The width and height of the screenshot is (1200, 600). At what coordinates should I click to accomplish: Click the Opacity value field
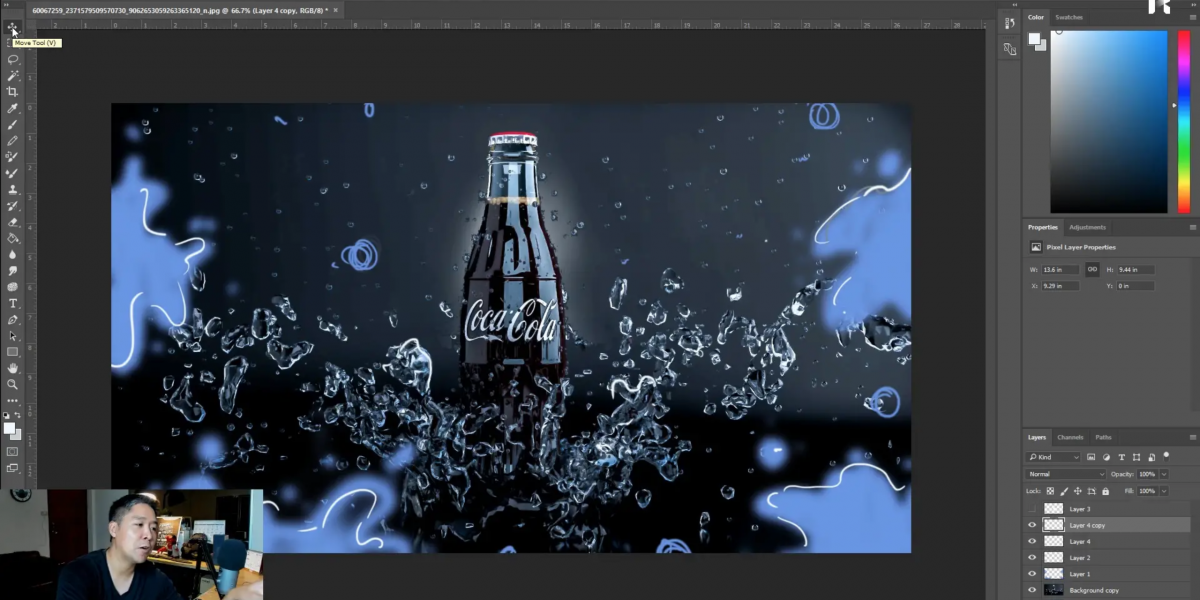(1147, 474)
